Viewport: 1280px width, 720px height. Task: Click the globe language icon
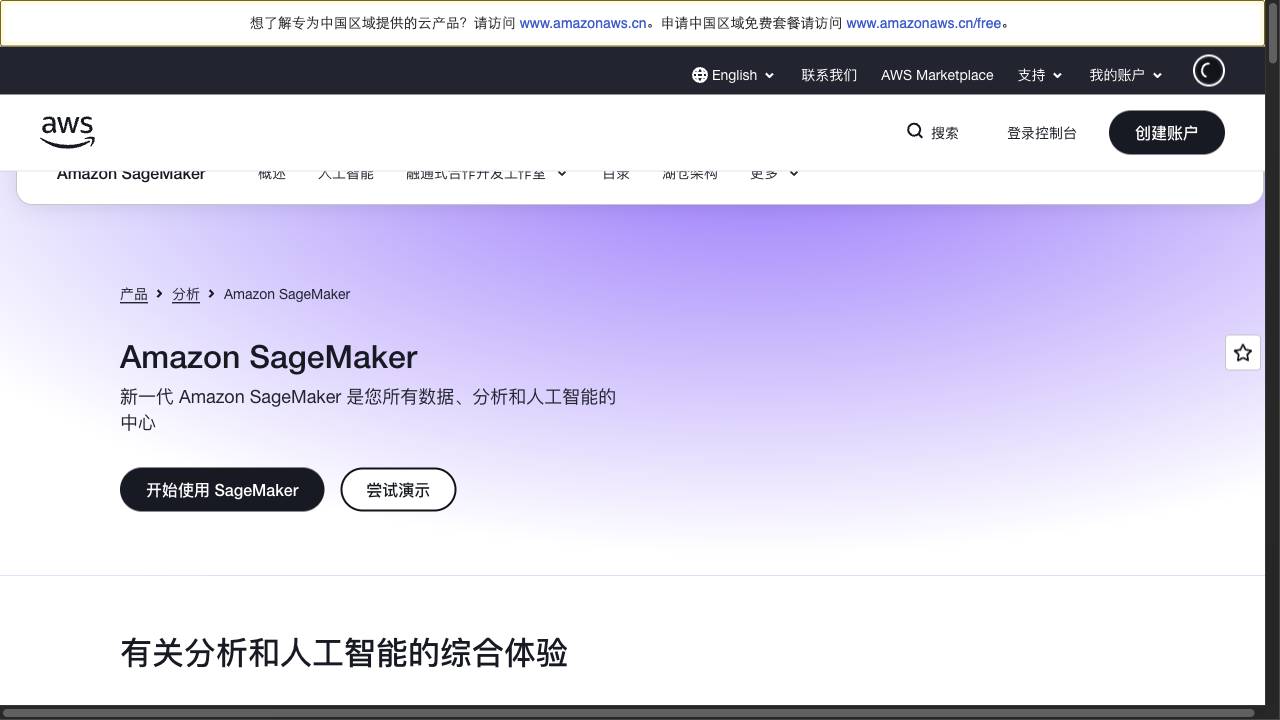pos(700,75)
